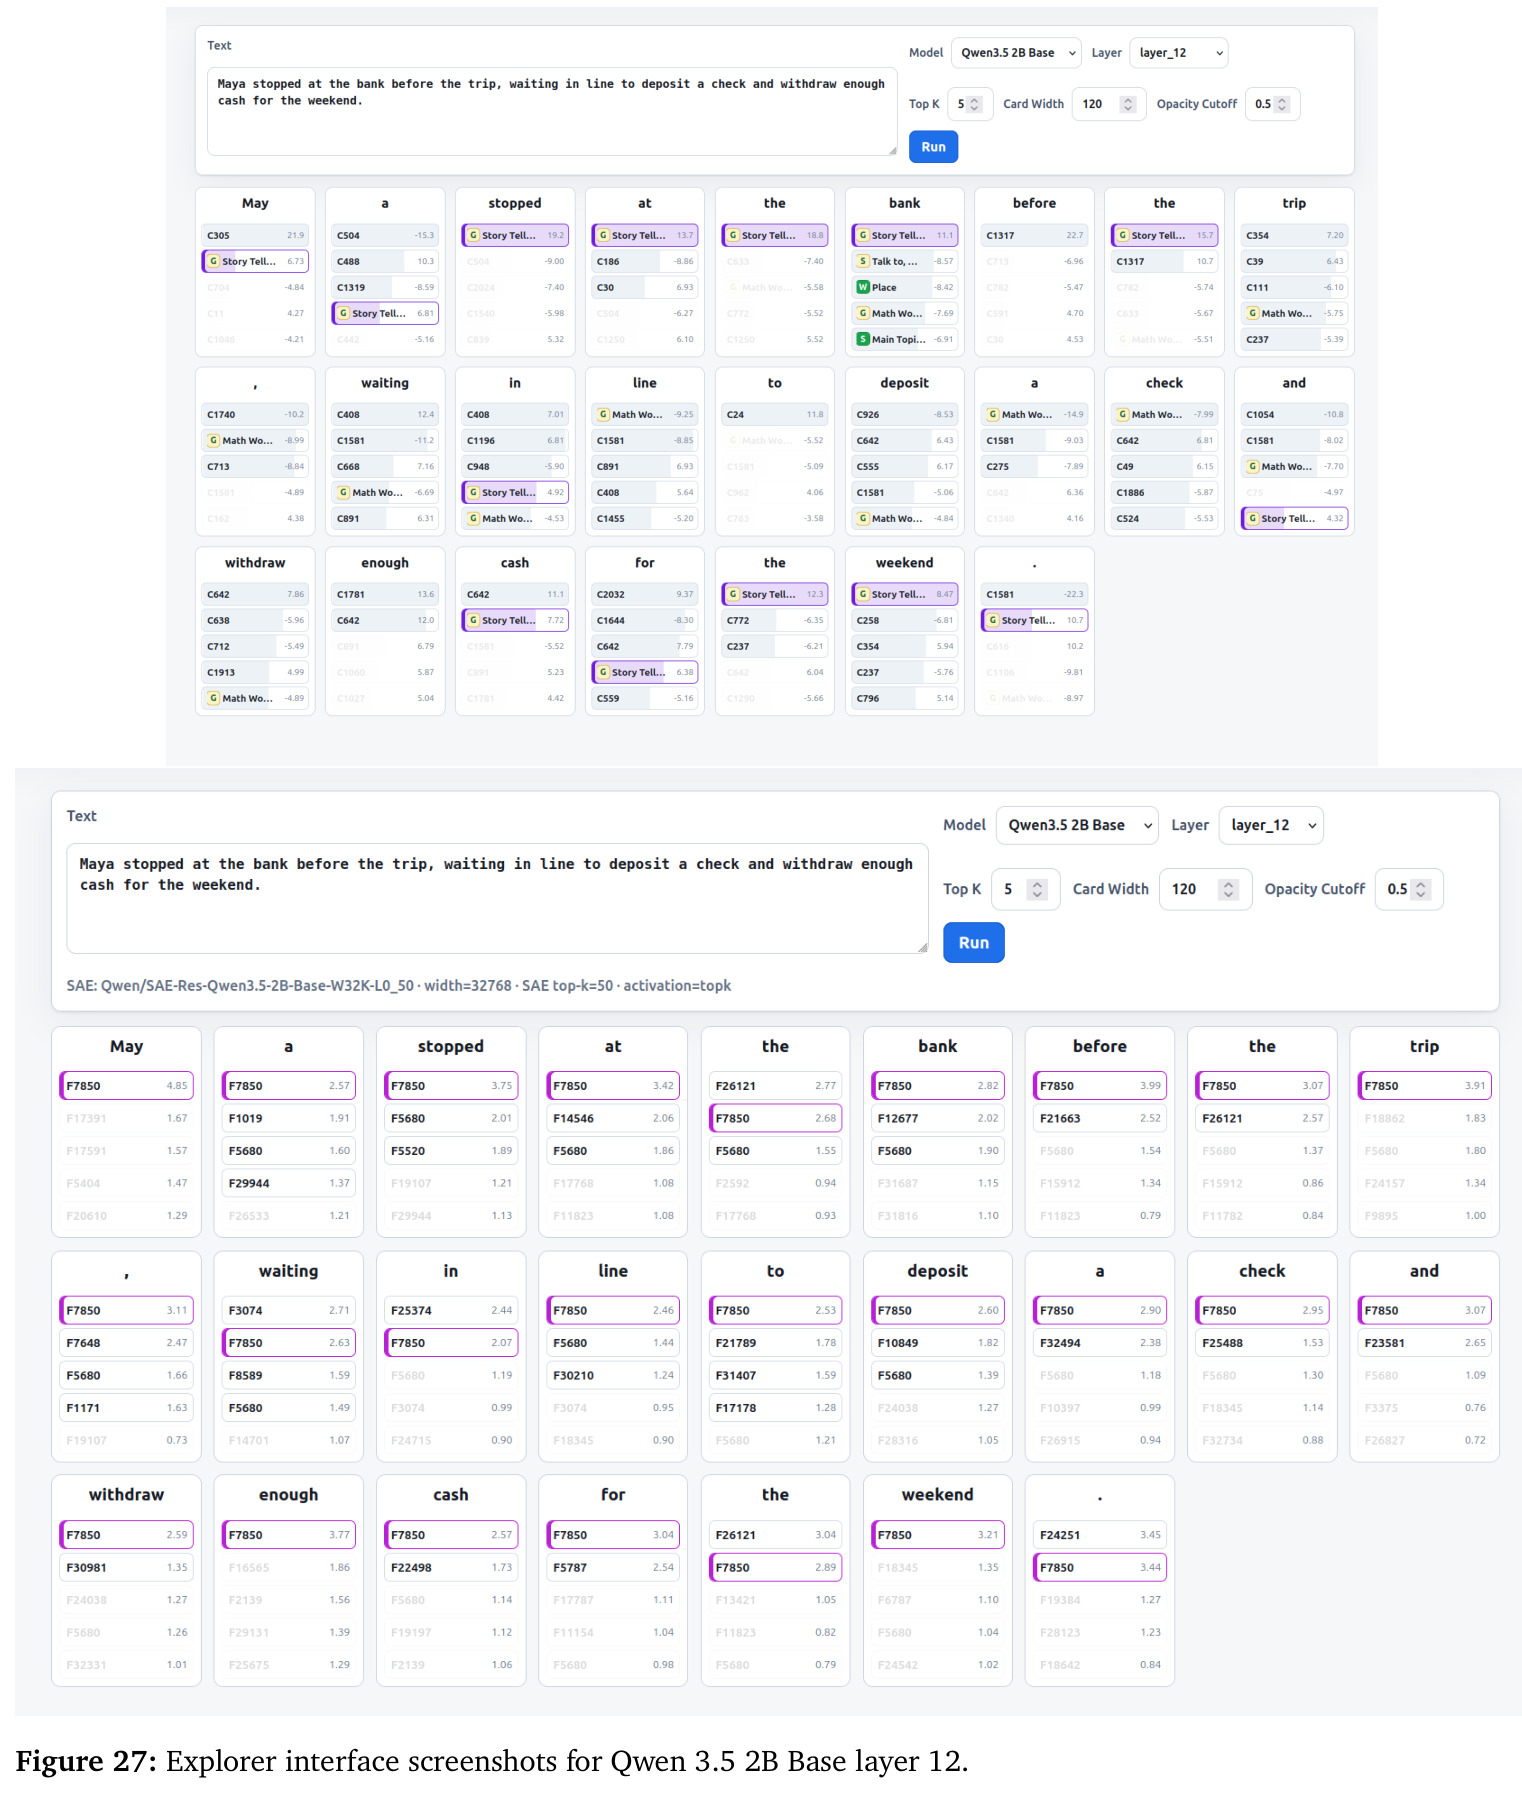Click the W Place entry under 'bank'
The height and width of the screenshot is (1793, 1522).
904,287
